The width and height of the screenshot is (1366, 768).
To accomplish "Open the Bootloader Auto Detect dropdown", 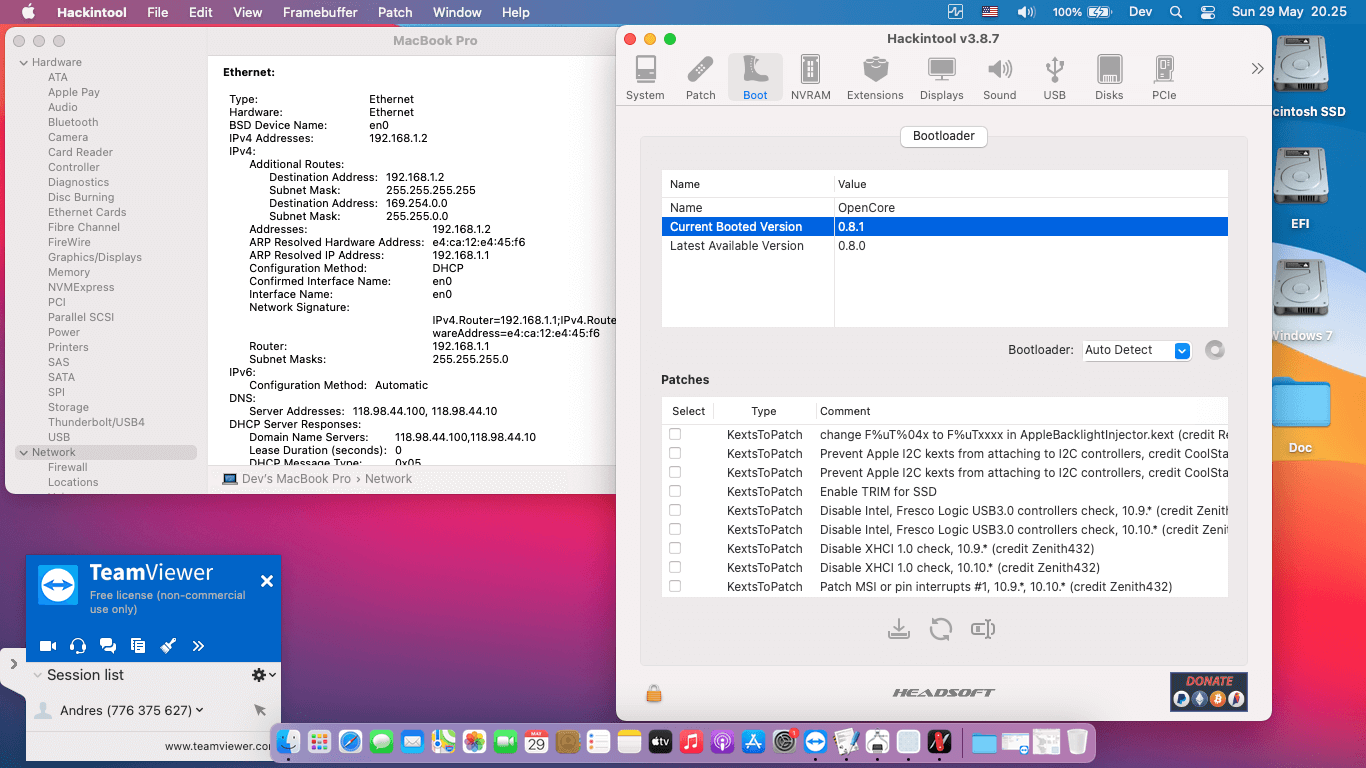I will click(x=1137, y=350).
